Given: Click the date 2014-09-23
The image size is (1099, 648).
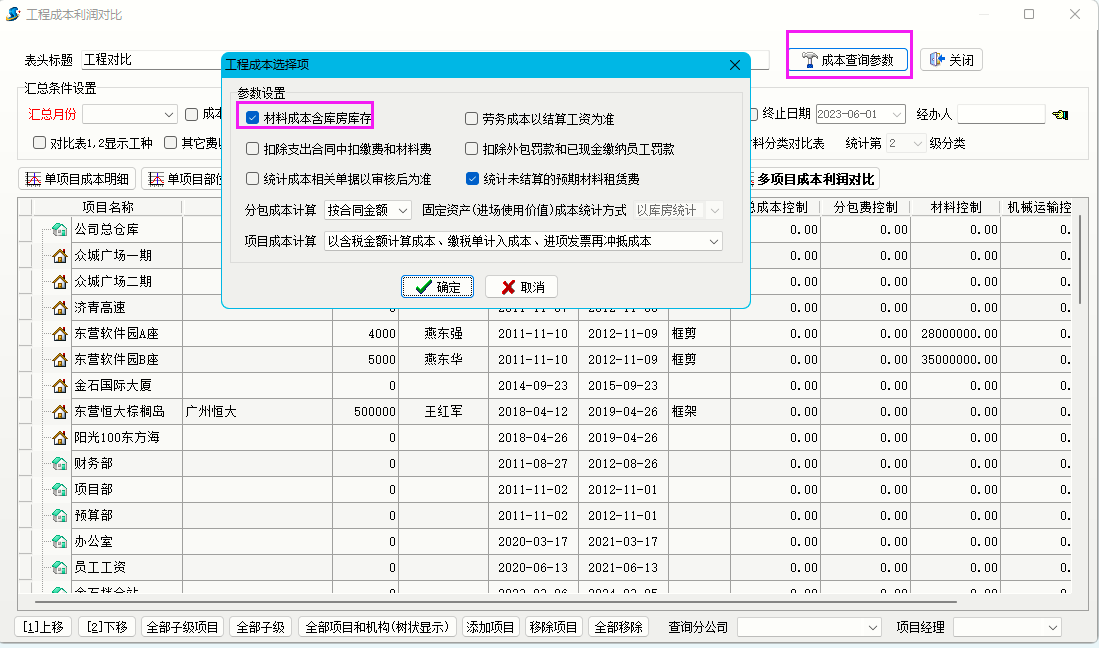Looking at the screenshot, I should (x=533, y=385).
